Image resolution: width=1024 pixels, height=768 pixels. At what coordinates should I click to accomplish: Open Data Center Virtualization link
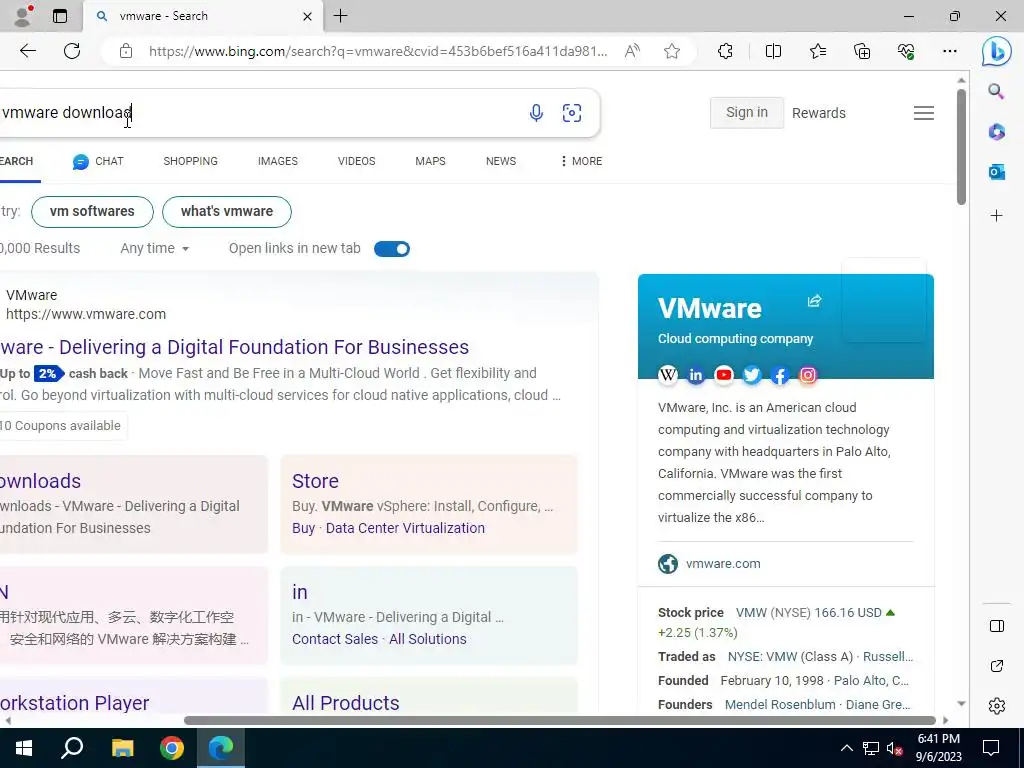click(x=405, y=528)
